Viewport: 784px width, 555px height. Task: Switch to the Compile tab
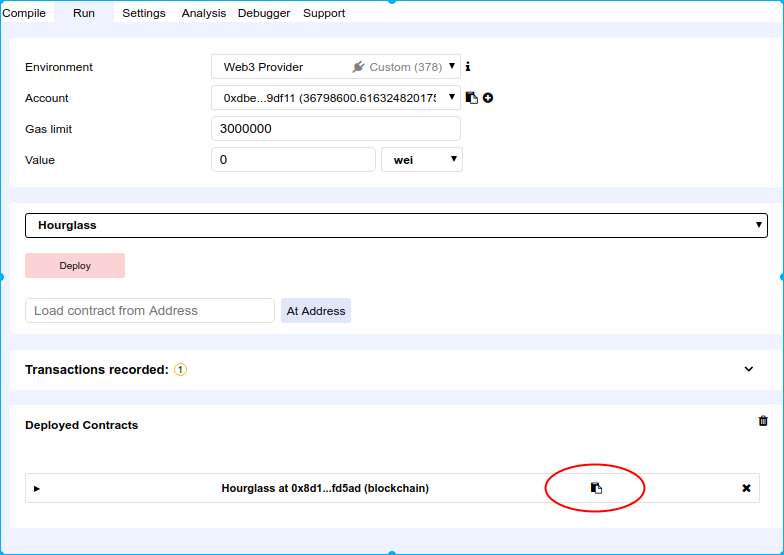coord(24,13)
